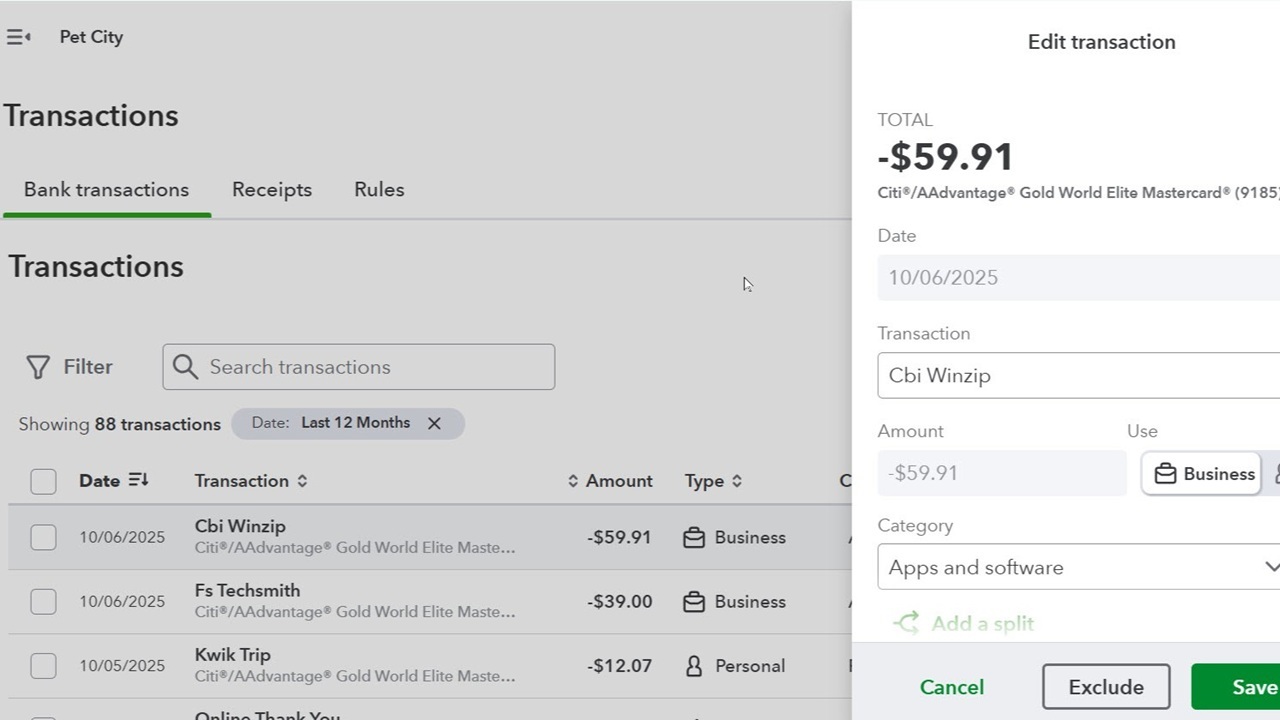
Task: Cancel the transaction edit
Action: click(x=952, y=687)
